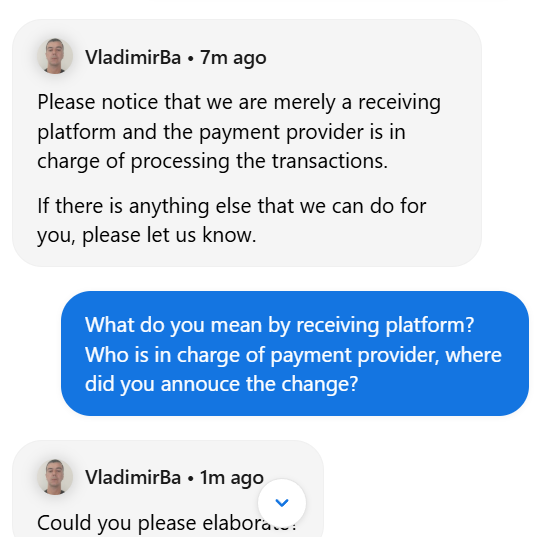Click the "Could you please elaborate" message
Screen dimensions: 543x537
point(167,523)
